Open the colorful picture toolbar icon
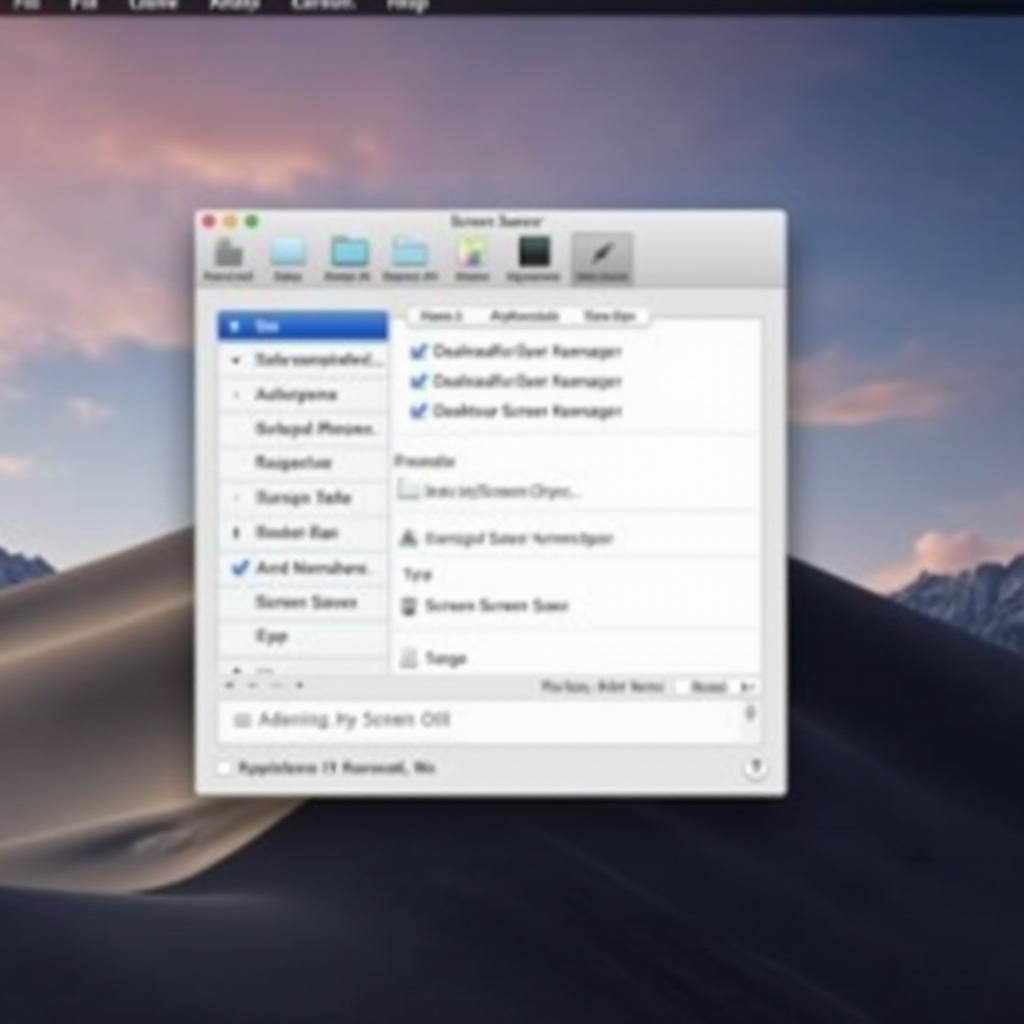 (x=471, y=254)
